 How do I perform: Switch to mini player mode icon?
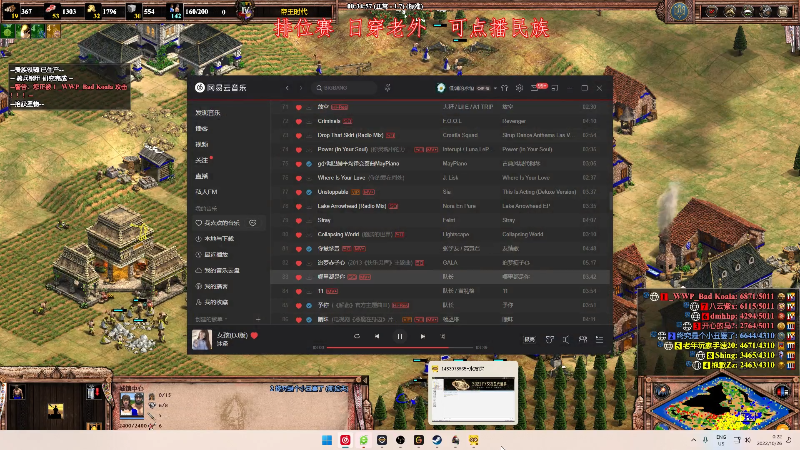[x=555, y=88]
